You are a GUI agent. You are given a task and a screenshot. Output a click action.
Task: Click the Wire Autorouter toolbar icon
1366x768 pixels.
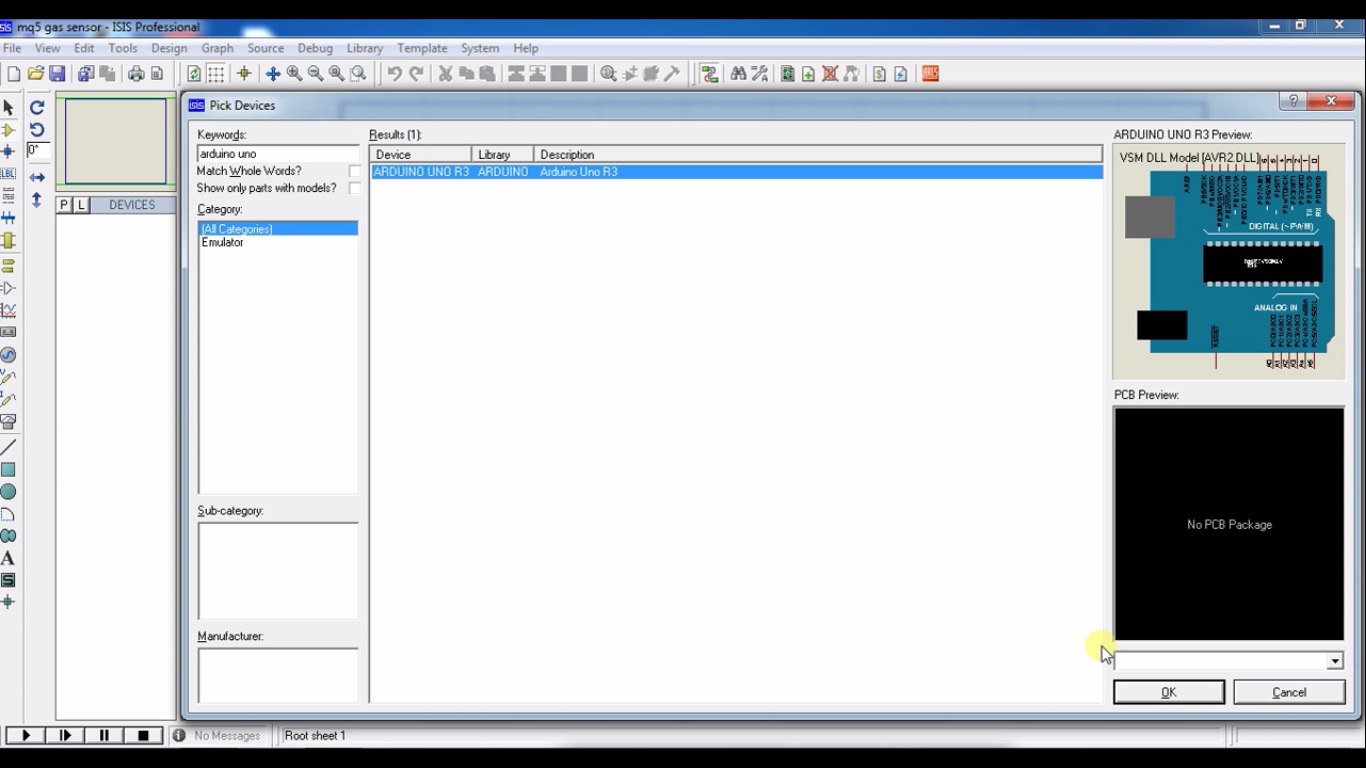coord(710,74)
